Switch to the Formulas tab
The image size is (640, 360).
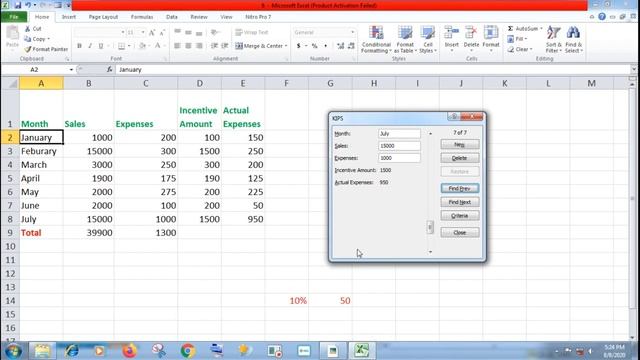(142, 17)
